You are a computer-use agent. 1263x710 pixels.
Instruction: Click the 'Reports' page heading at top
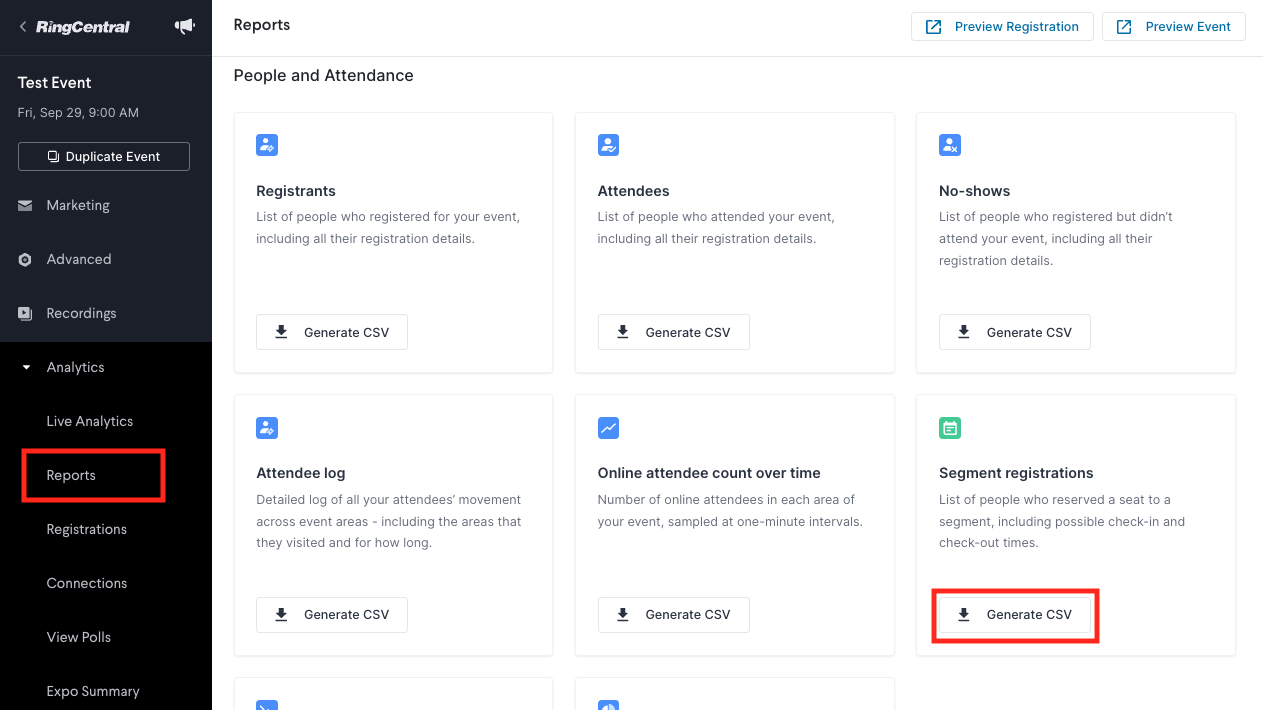click(262, 25)
